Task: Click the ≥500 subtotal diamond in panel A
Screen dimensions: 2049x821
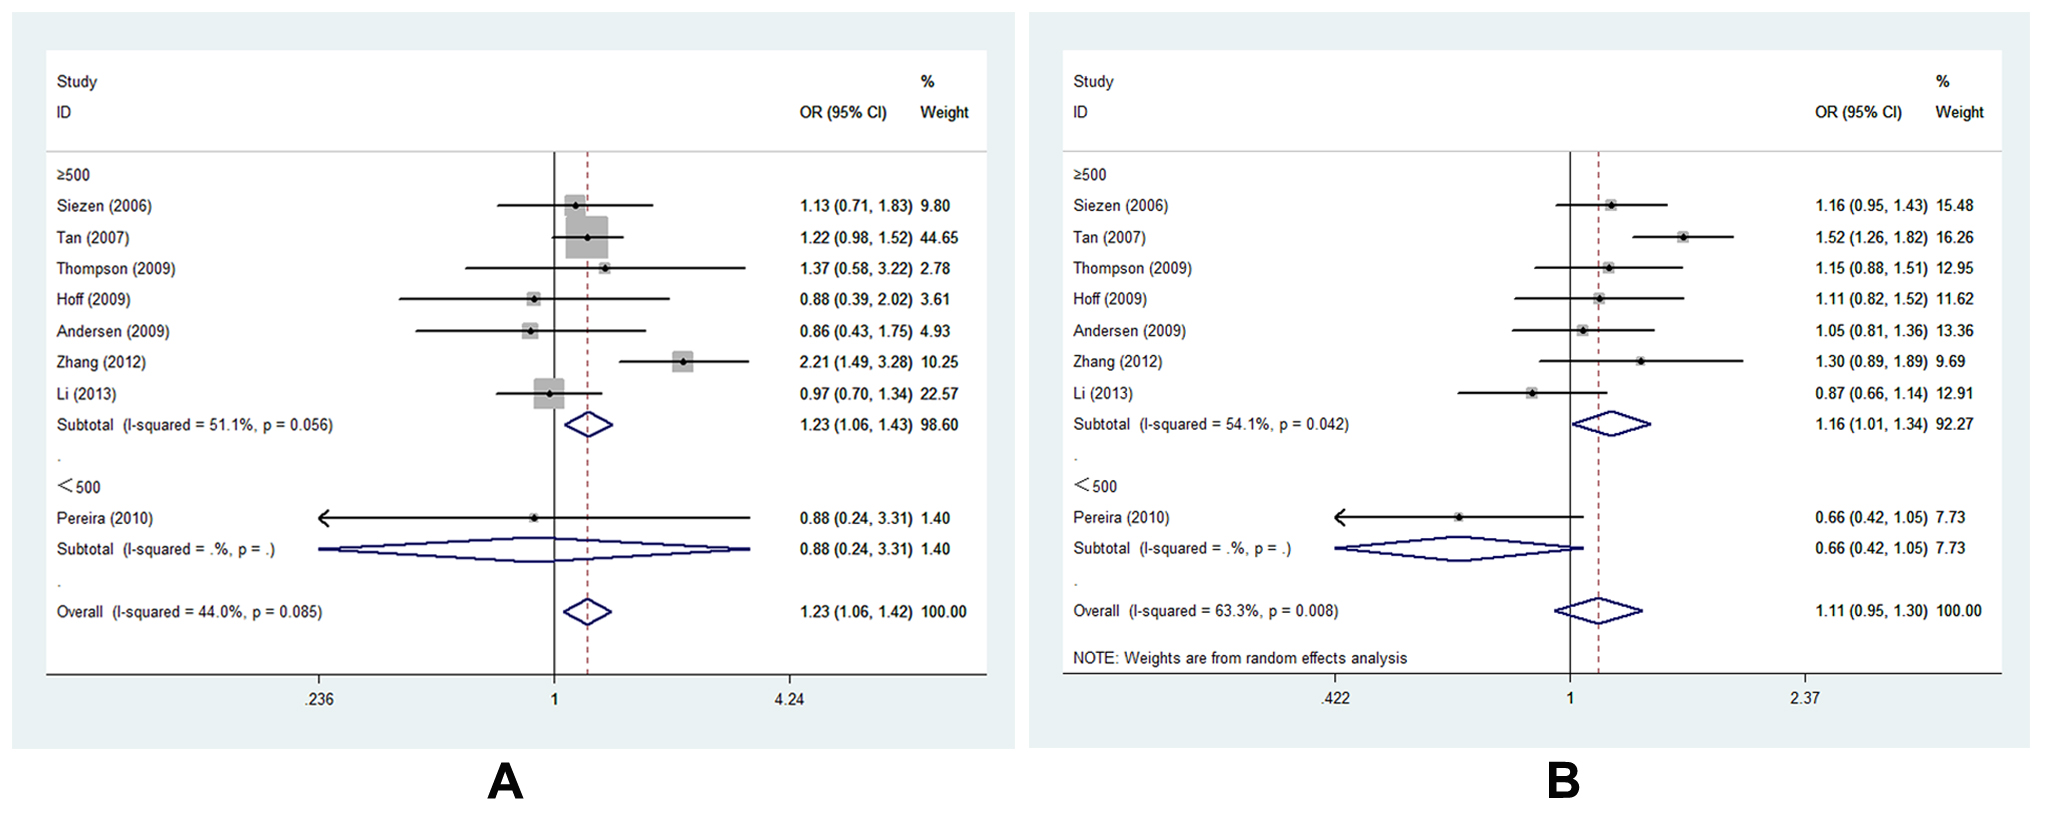Action: (588, 424)
